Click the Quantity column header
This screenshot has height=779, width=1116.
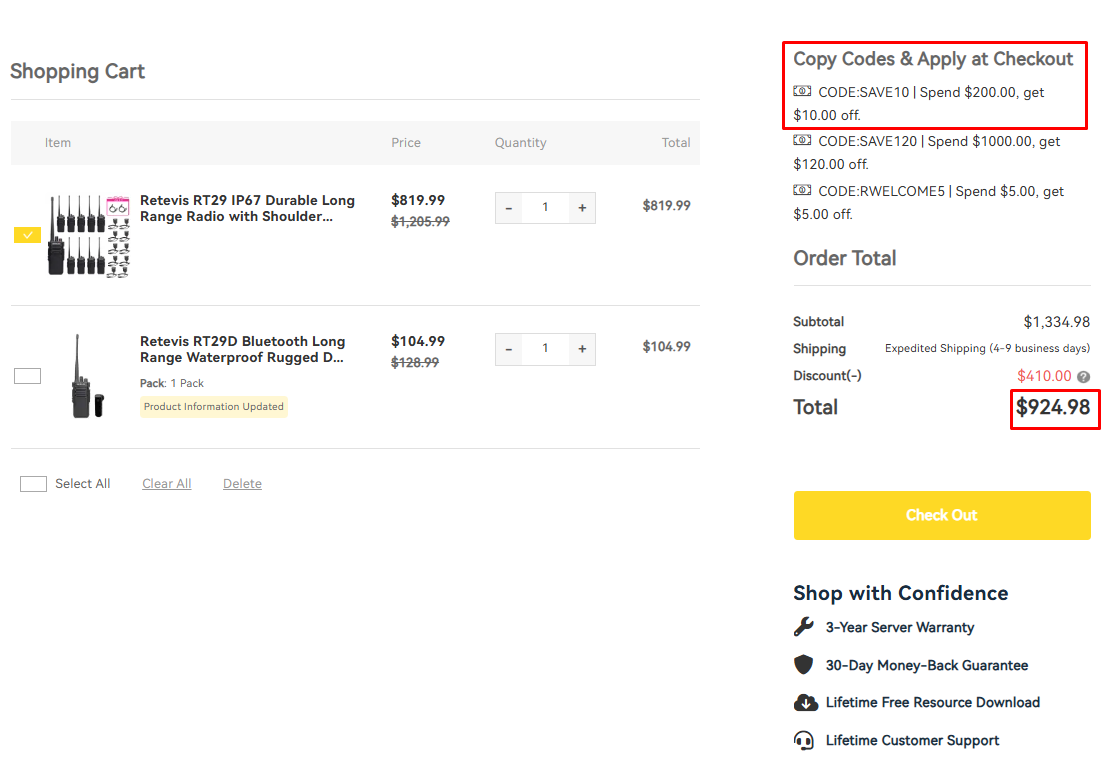(x=520, y=143)
